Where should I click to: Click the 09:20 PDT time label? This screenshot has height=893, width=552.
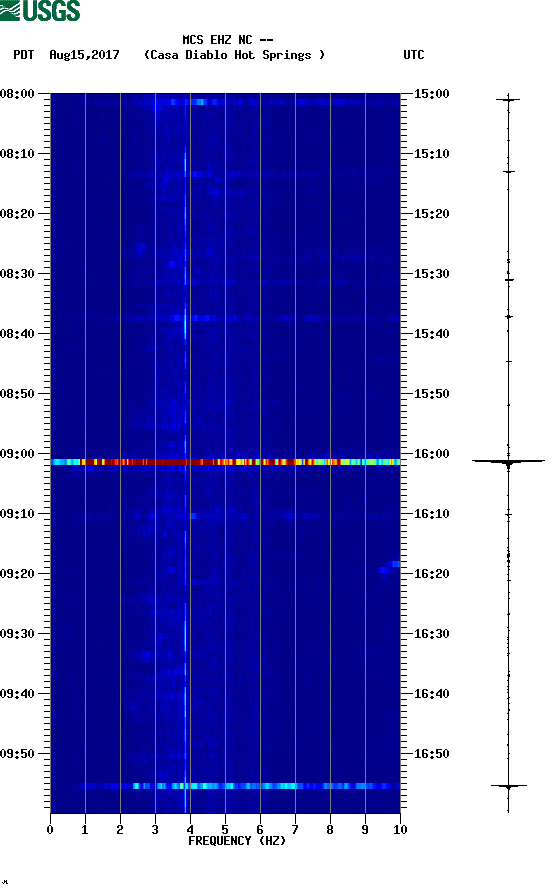[17, 574]
